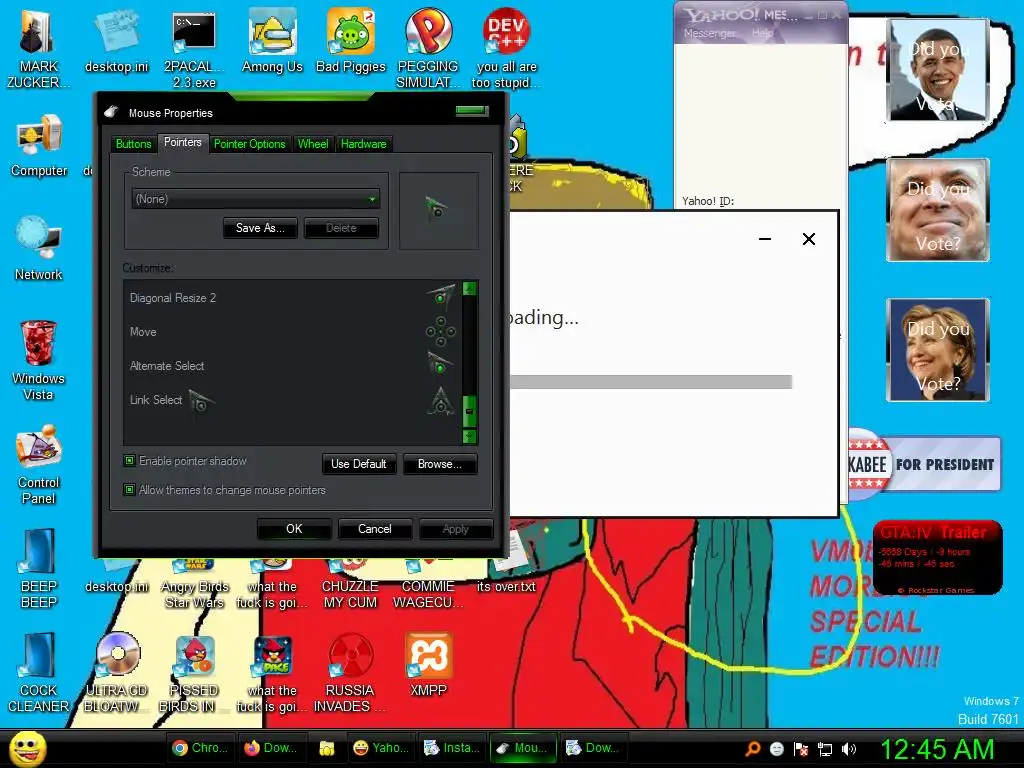
Task: Click the 'For President' banner gadget
Action: pyautogui.click(x=924, y=464)
